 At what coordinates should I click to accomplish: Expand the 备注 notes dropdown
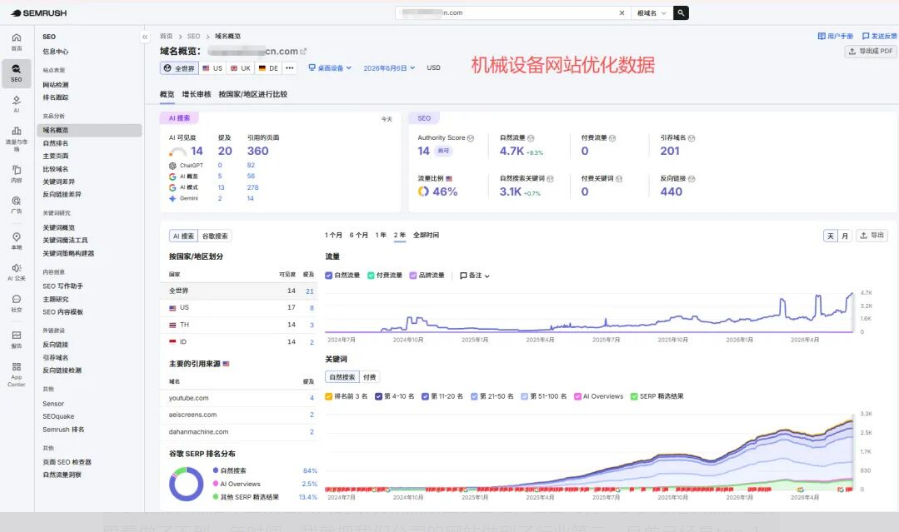[475, 276]
